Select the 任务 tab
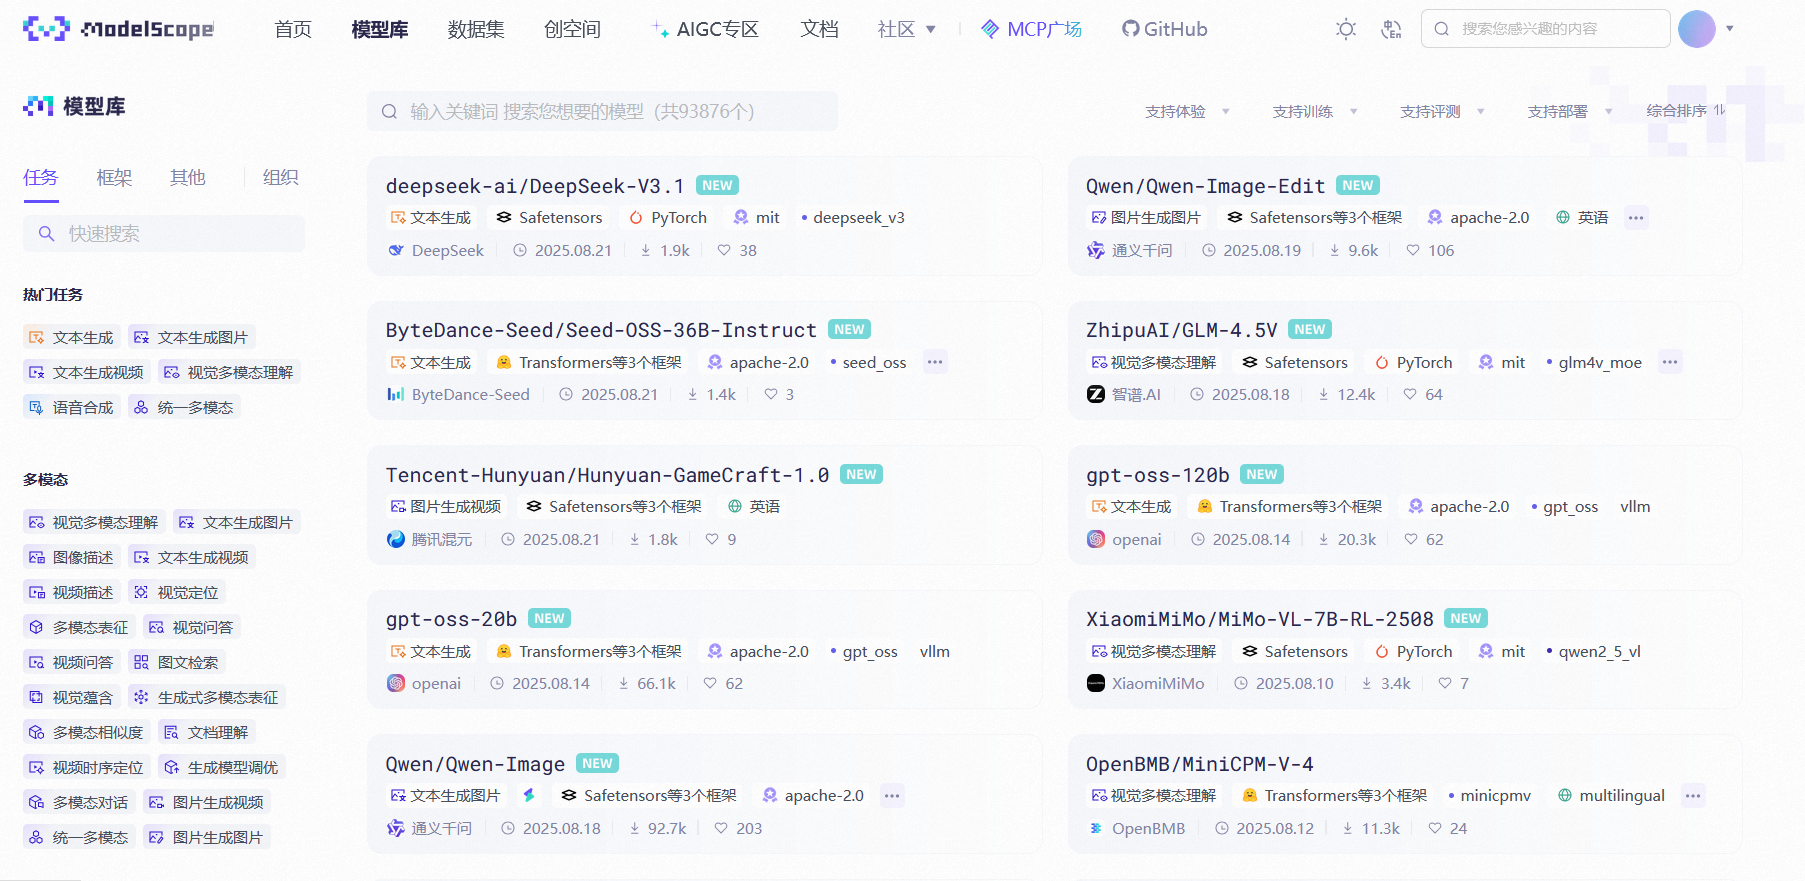 pyautogui.click(x=41, y=177)
